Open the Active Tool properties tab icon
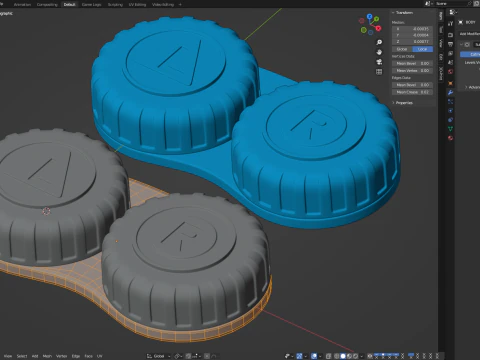 click(x=450, y=23)
